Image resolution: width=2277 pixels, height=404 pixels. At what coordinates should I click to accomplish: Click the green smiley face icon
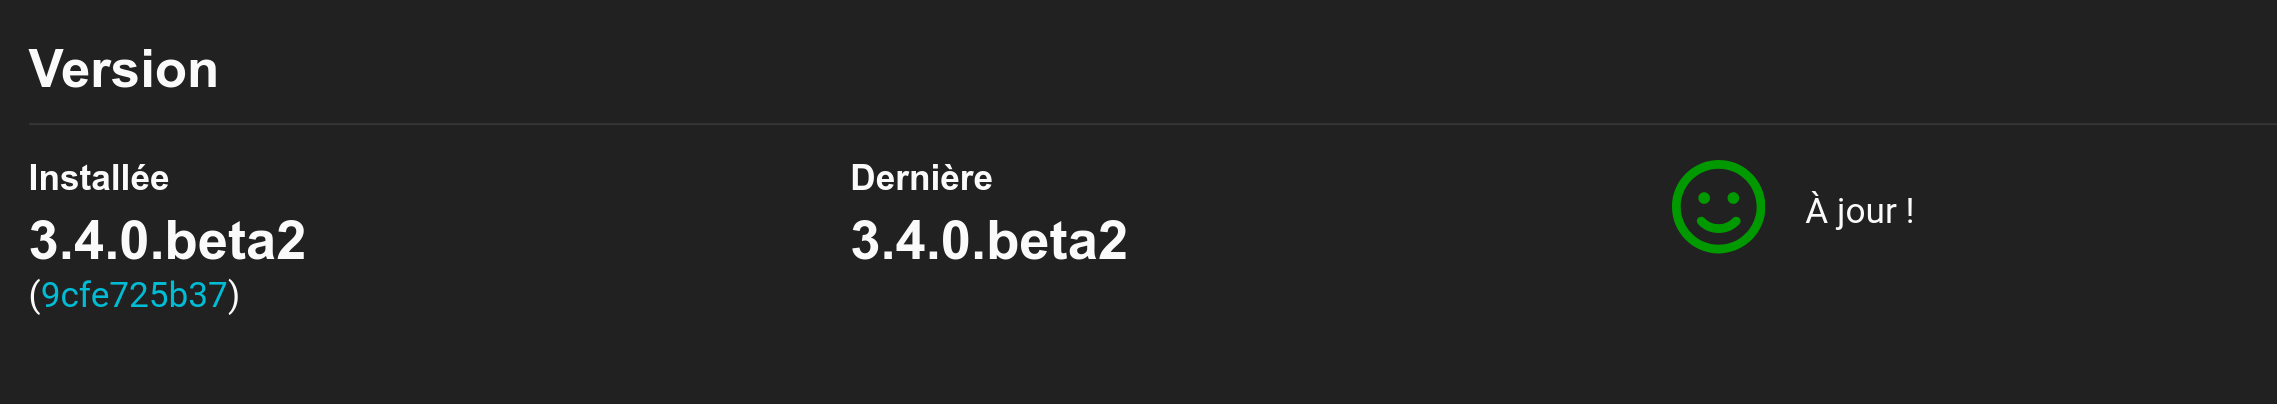click(x=1718, y=207)
